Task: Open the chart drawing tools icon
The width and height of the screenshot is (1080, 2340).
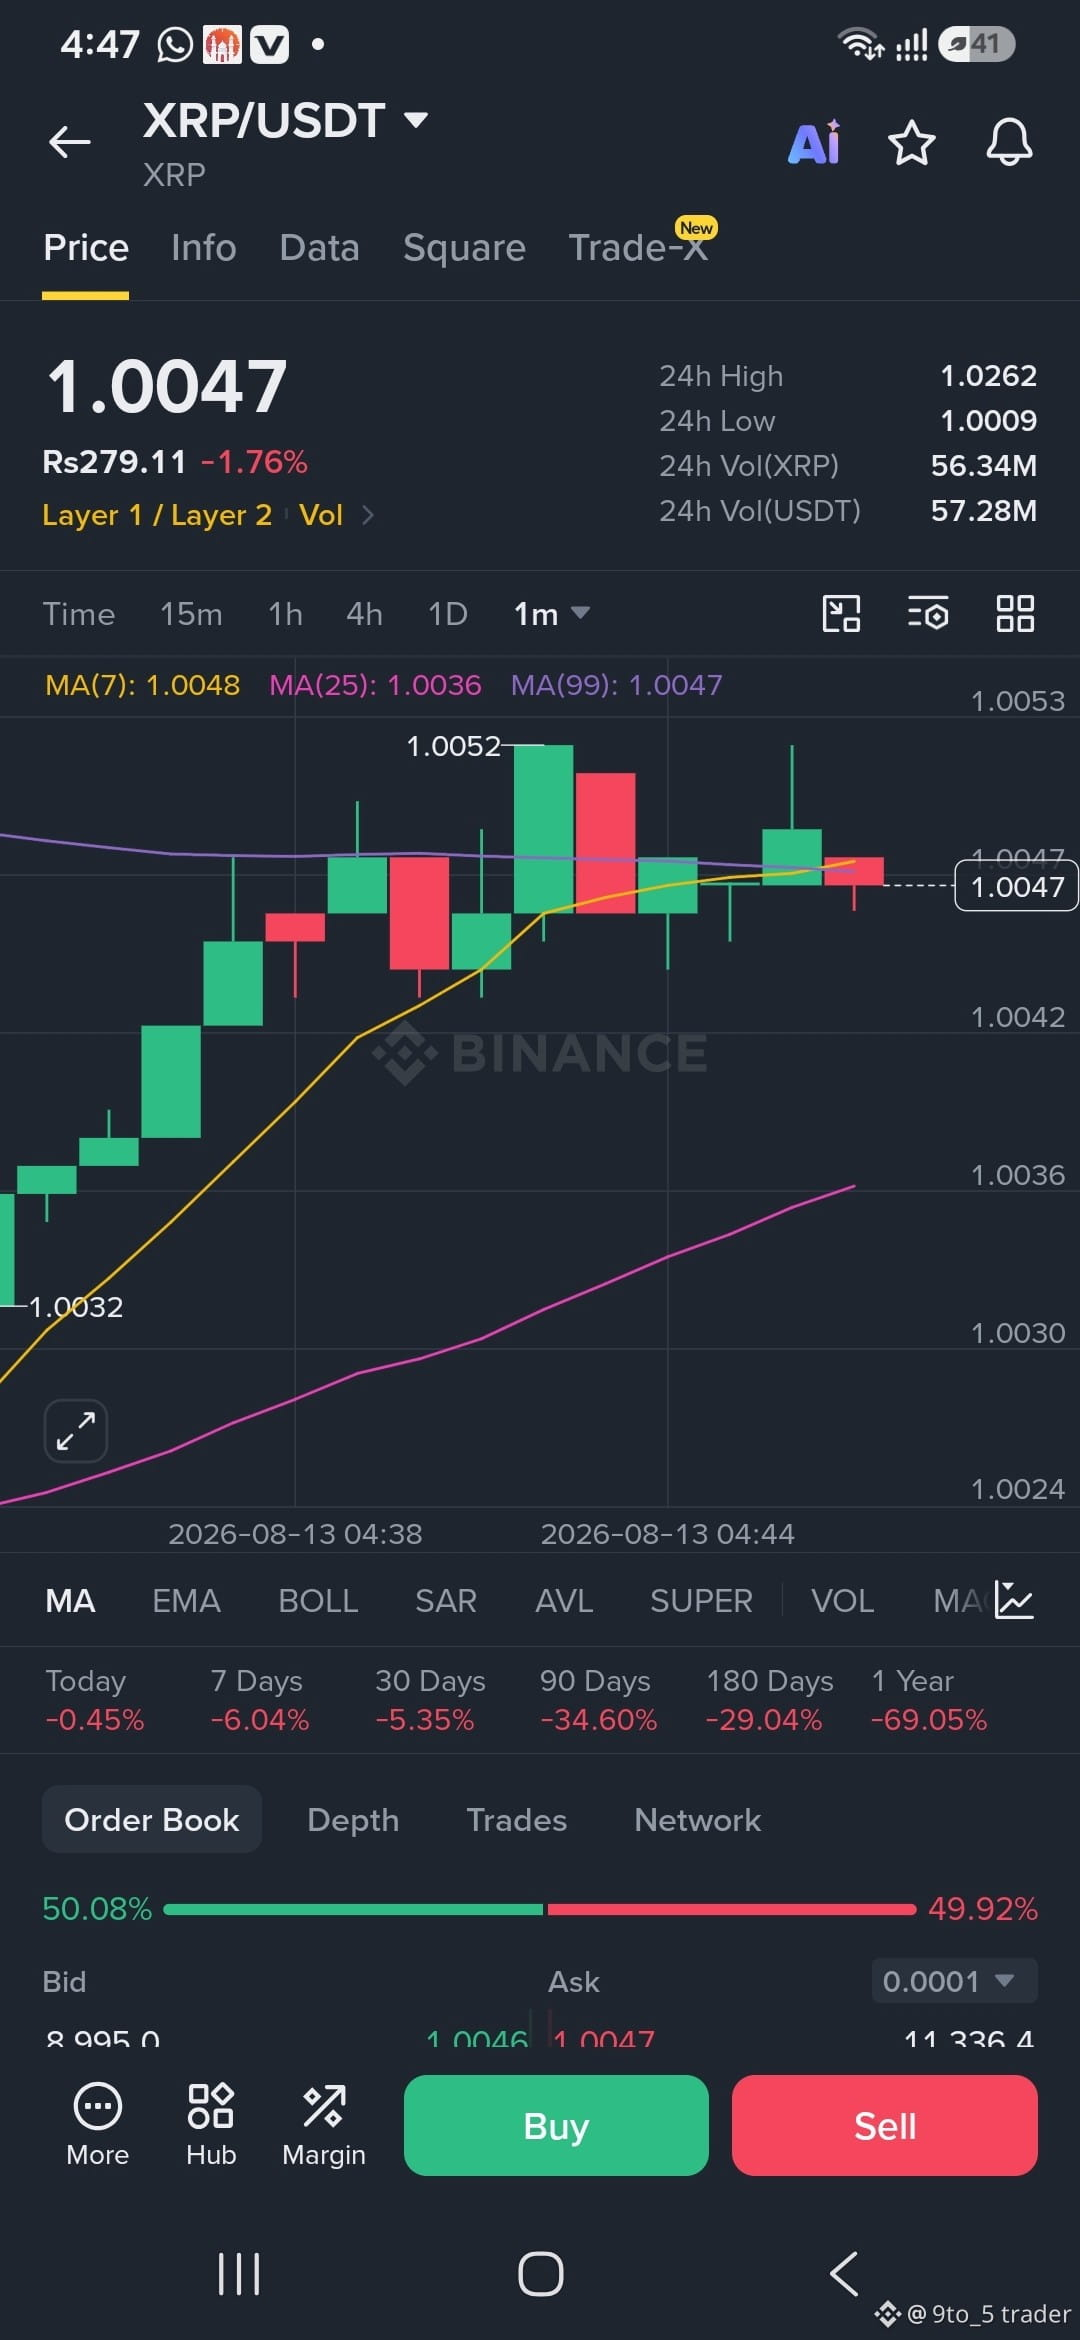Action: point(841,613)
